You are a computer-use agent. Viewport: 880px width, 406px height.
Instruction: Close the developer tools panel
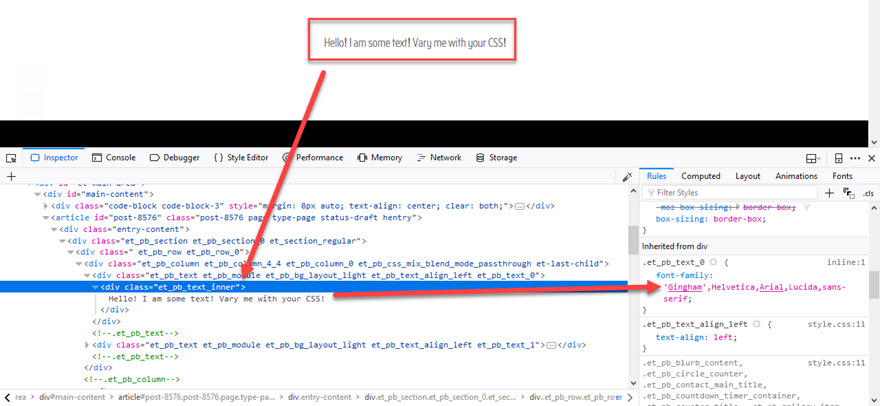[x=872, y=158]
